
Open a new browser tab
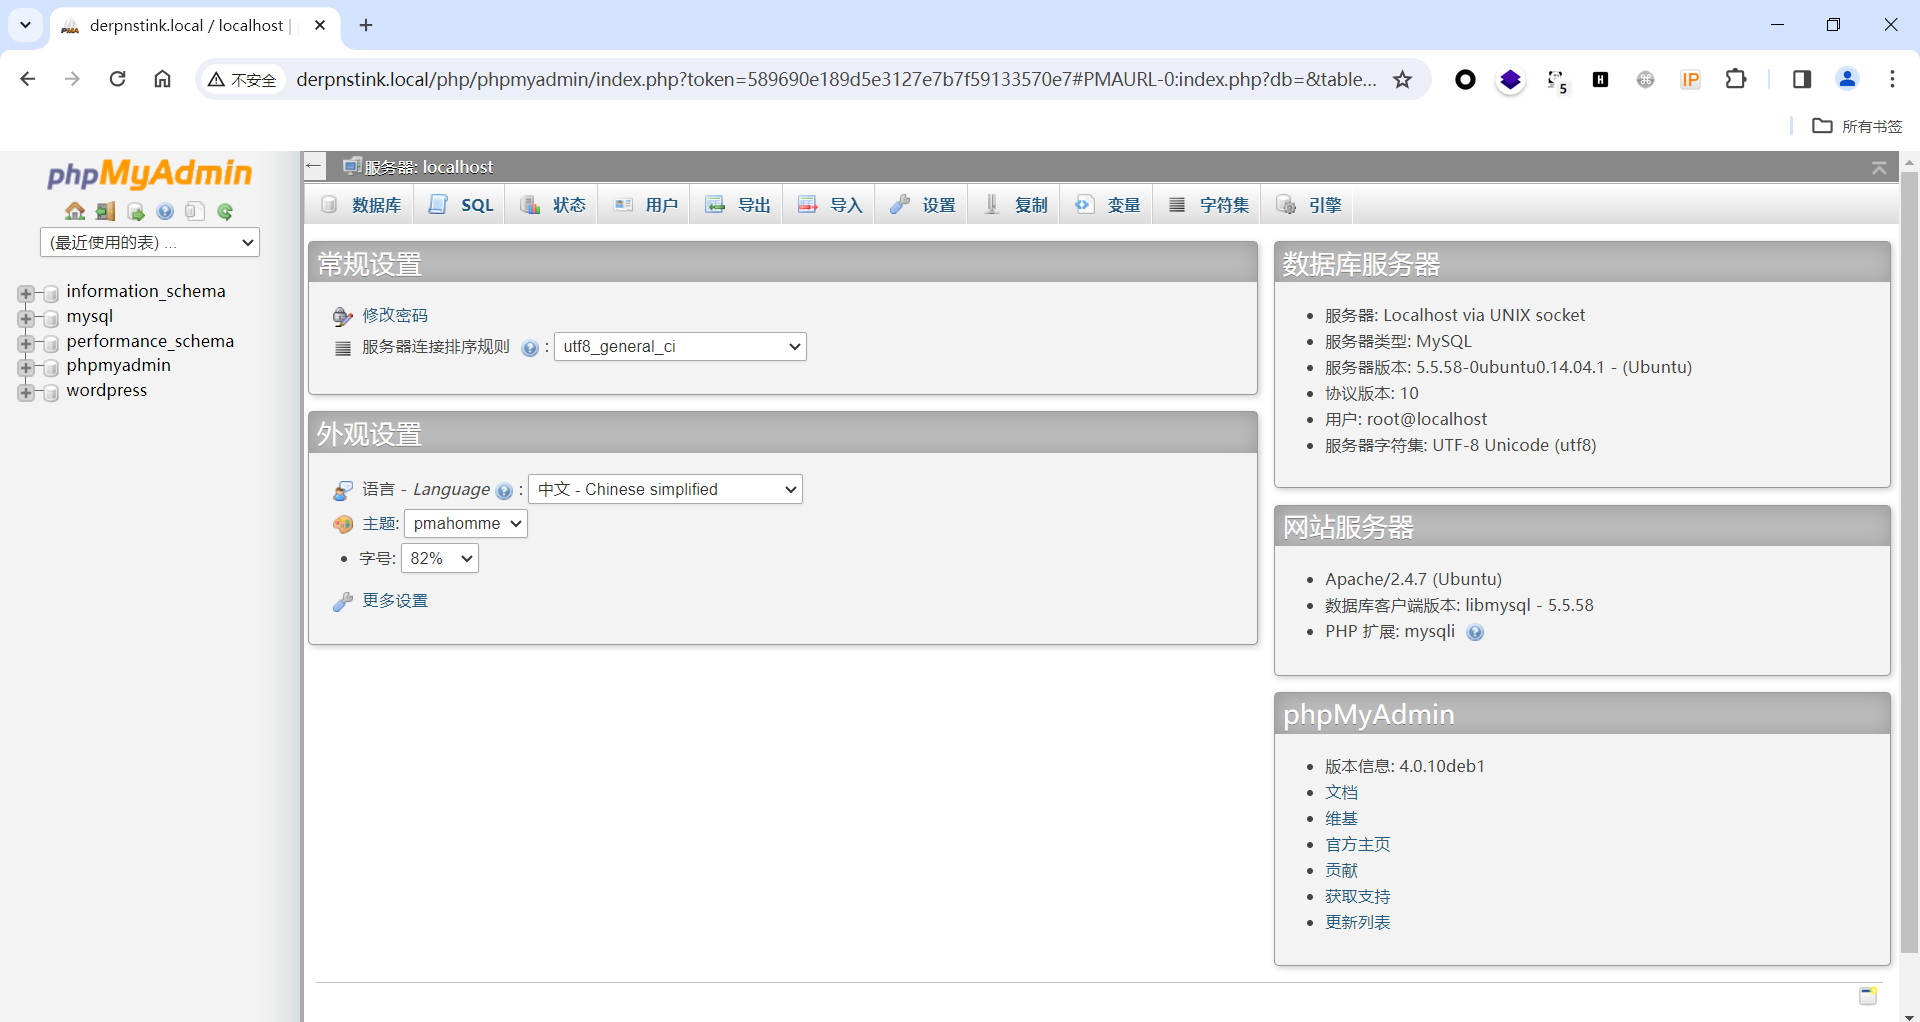(x=366, y=25)
